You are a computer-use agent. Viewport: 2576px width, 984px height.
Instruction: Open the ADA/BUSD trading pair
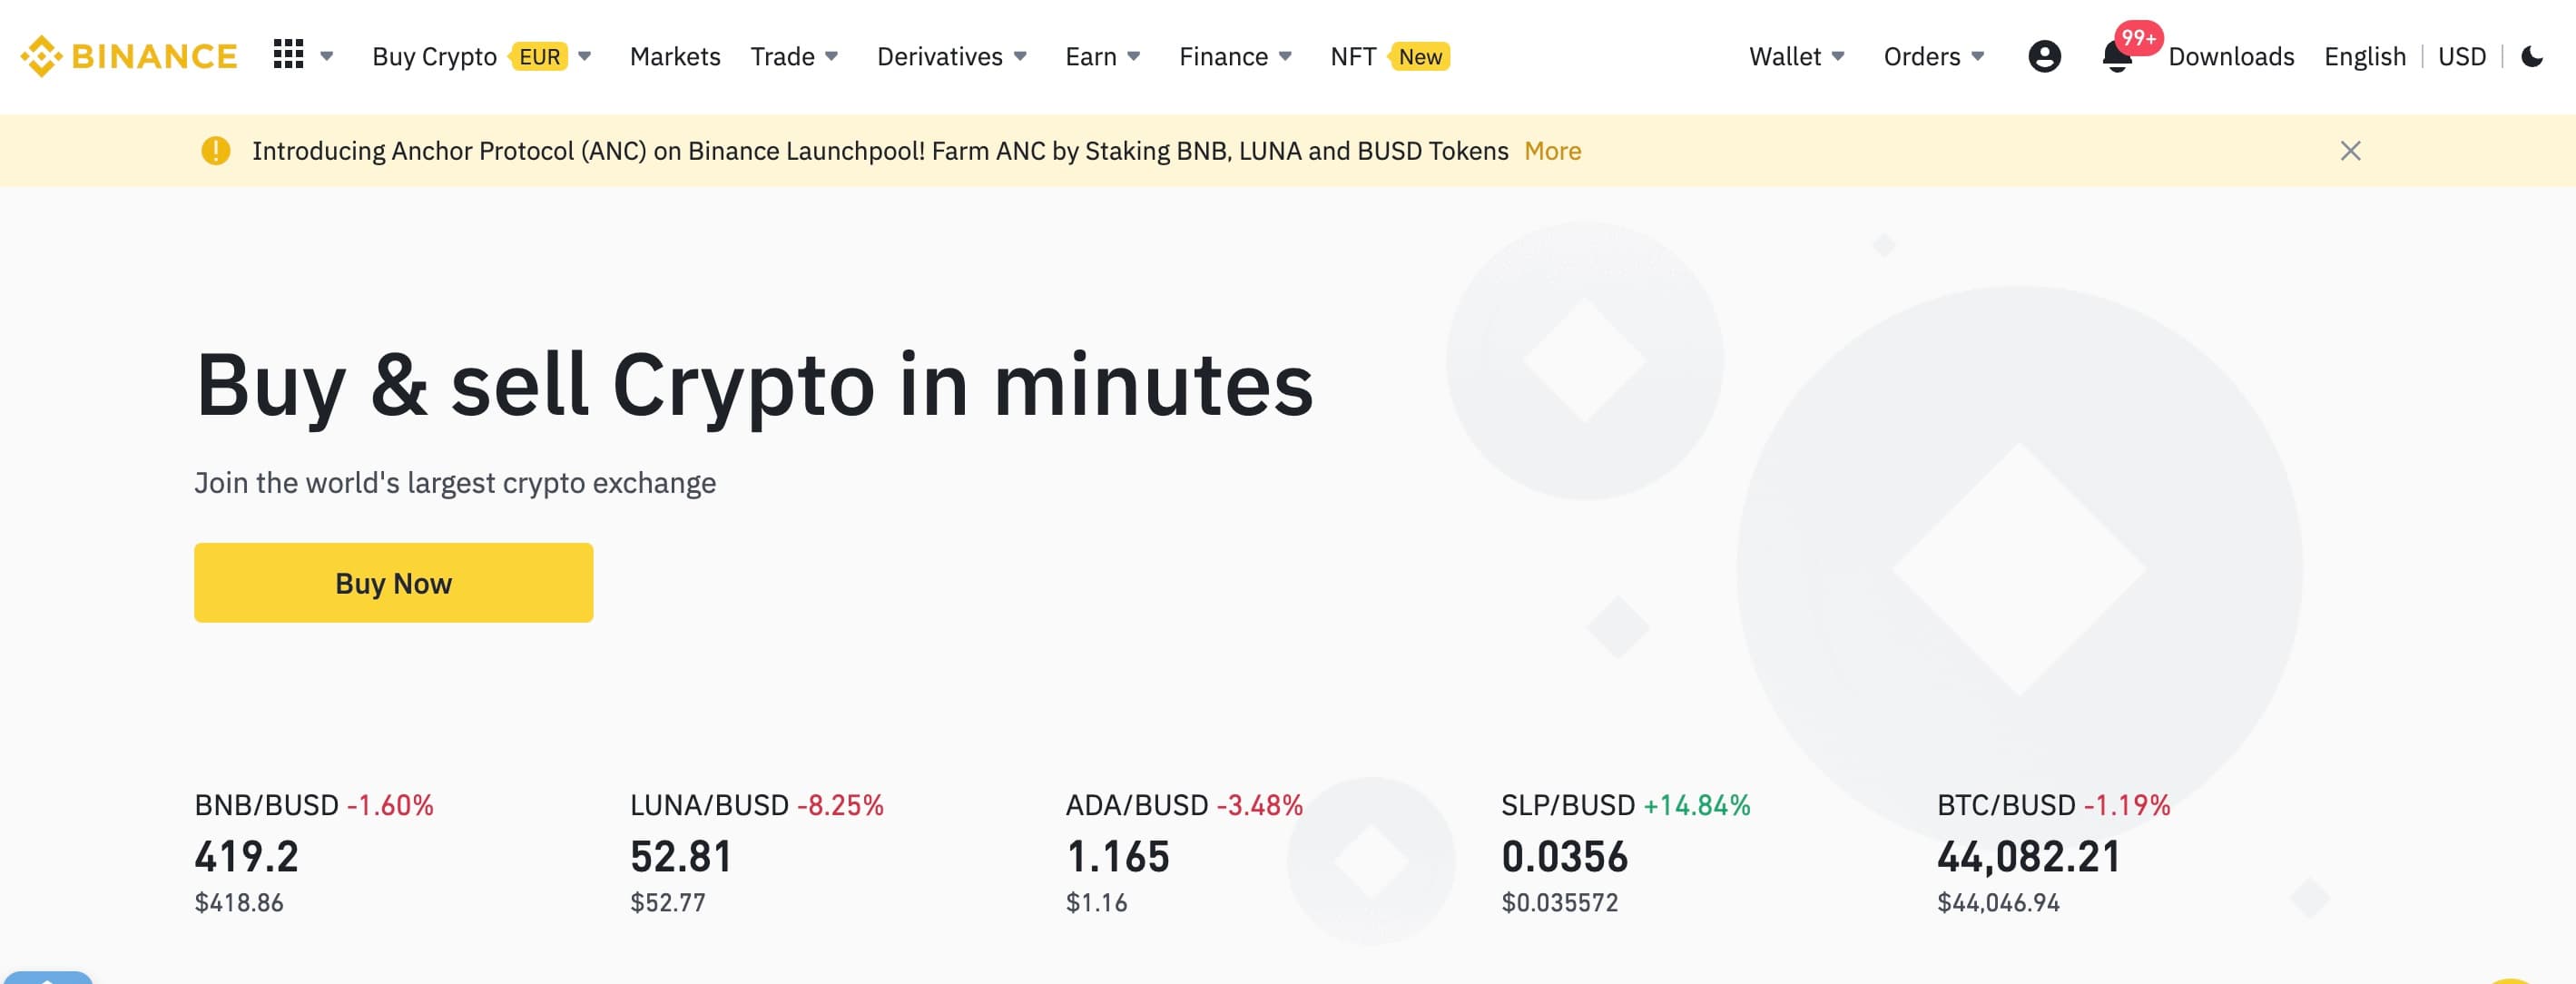coord(1137,805)
